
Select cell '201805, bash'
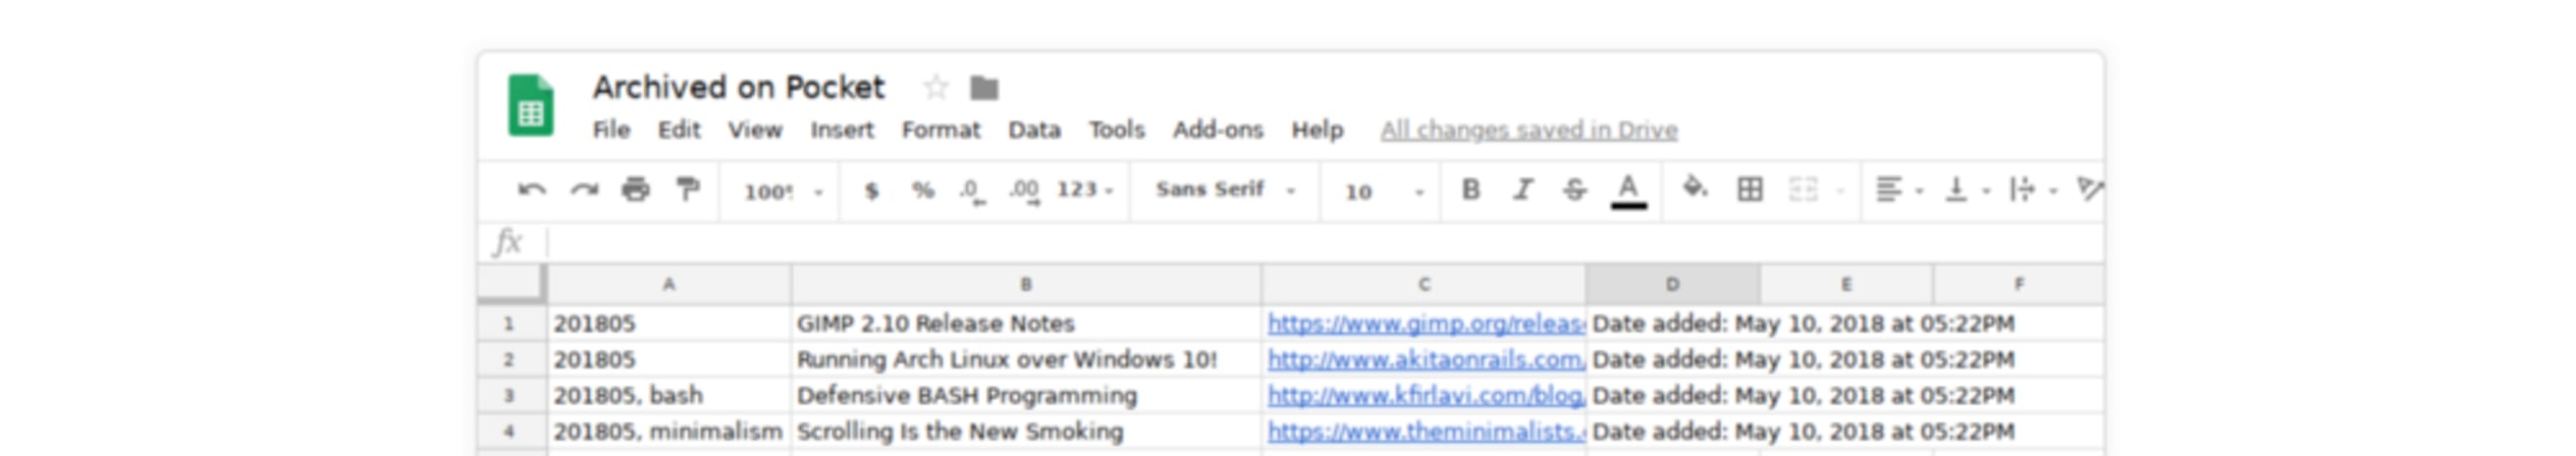coord(669,395)
